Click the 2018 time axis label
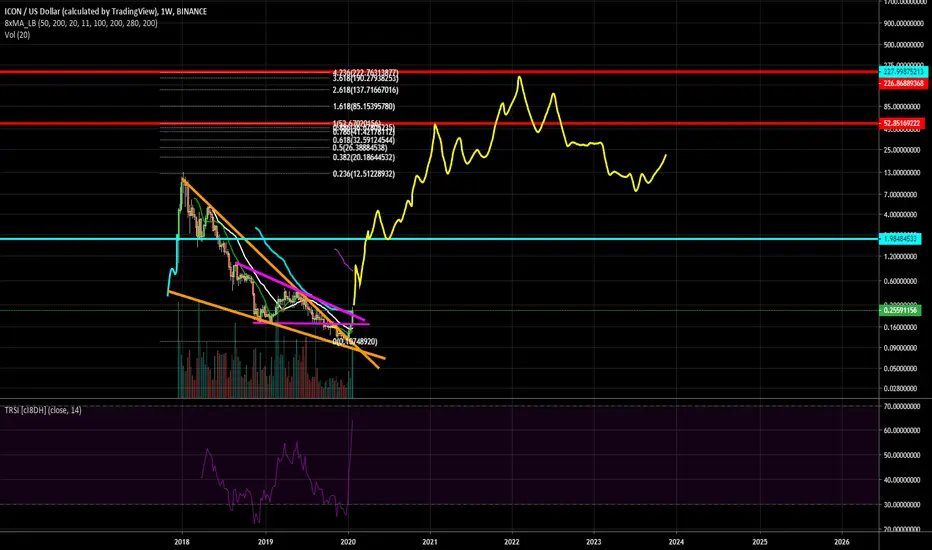 [x=182, y=542]
